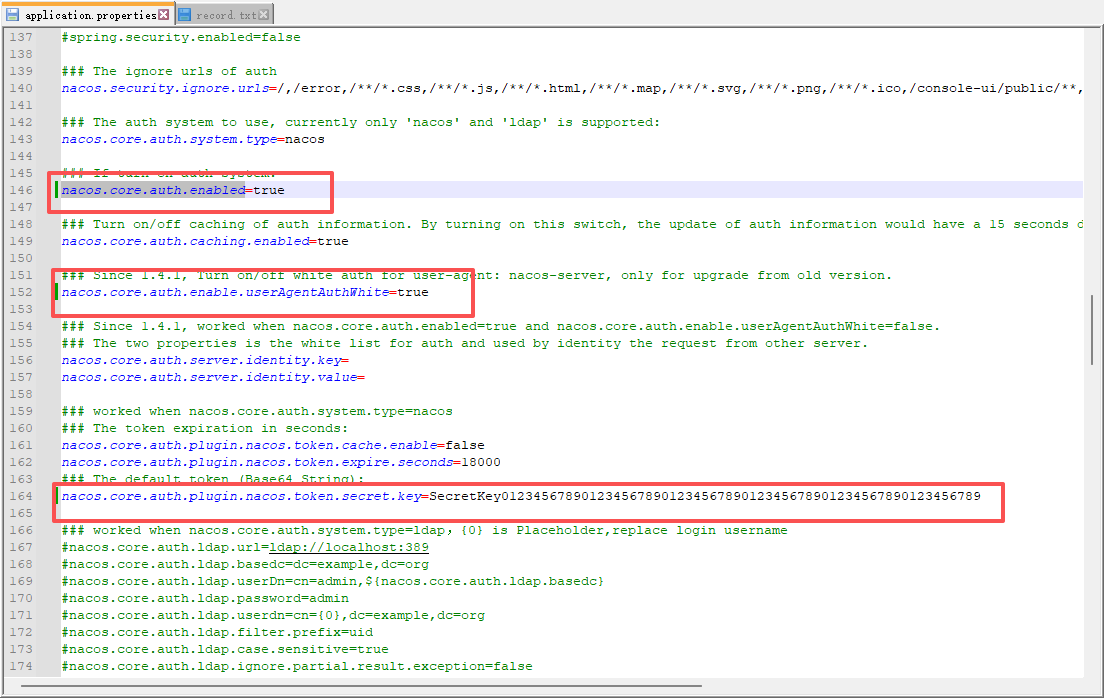Click line number 152 in the gutter

21,292
